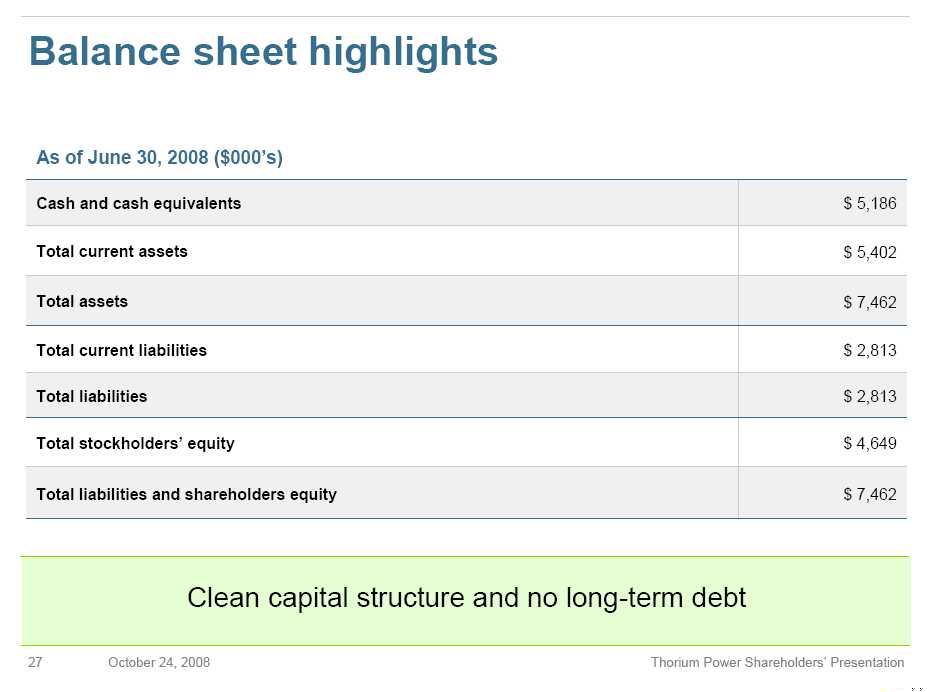Click the 'Total current liabilities' row label
Screen dimensions: 927x692
coord(121,350)
